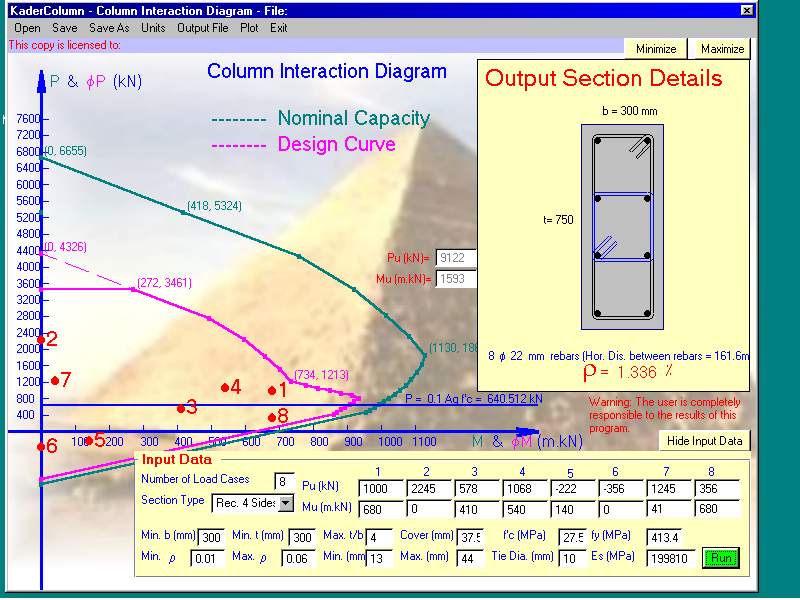The width and height of the screenshot is (800, 600).
Task: Open the Plot menu
Action: coord(249,28)
